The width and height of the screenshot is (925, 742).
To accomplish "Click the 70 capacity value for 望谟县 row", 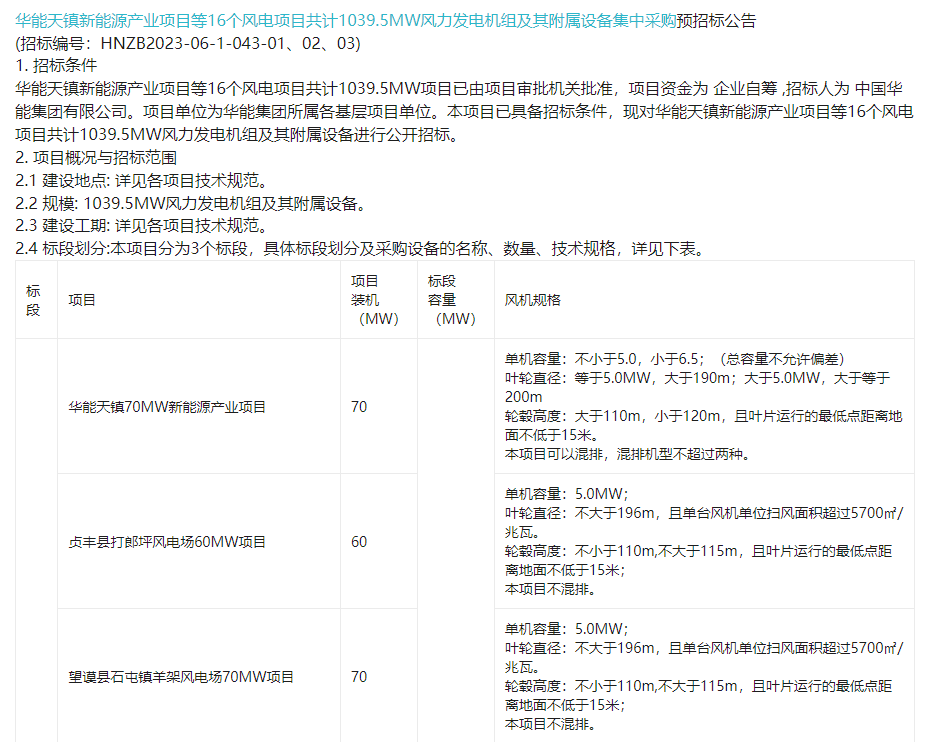I will [359, 677].
